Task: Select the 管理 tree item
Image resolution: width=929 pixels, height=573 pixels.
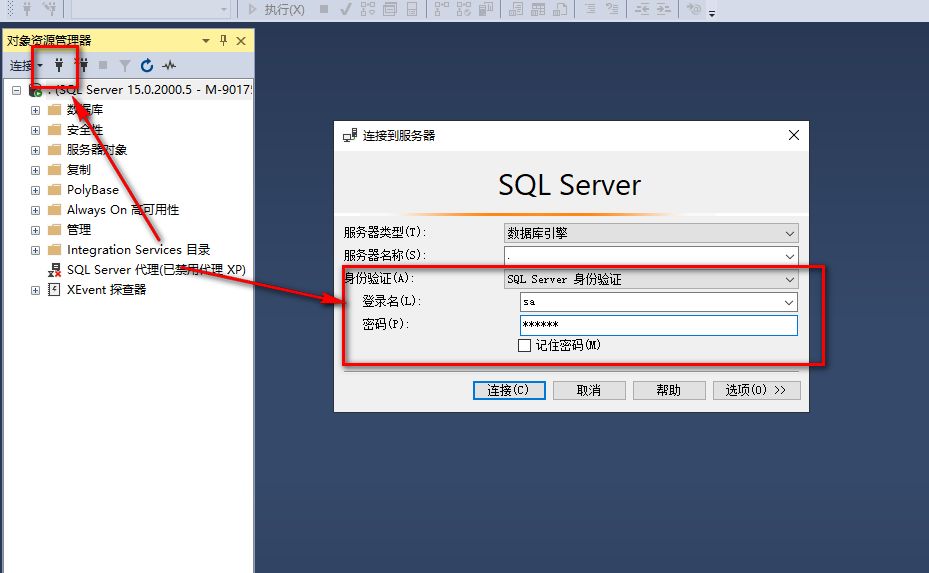Action: tap(79, 229)
